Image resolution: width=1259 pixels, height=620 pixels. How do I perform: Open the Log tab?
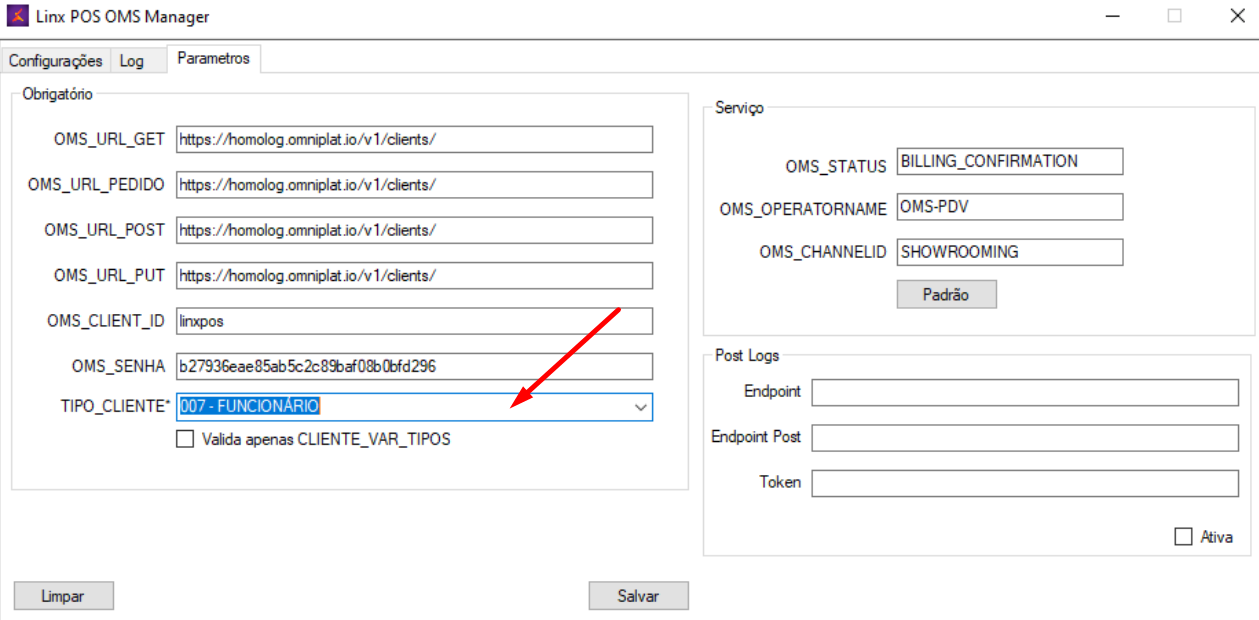coord(132,61)
